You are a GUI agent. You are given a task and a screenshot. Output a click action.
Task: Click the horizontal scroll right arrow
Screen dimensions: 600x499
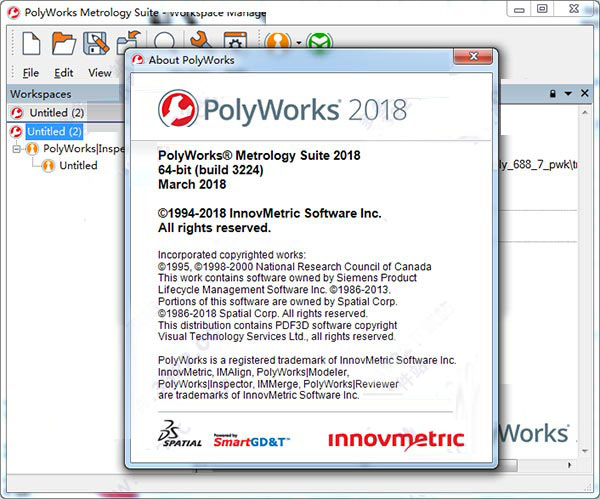[x=570, y=465]
